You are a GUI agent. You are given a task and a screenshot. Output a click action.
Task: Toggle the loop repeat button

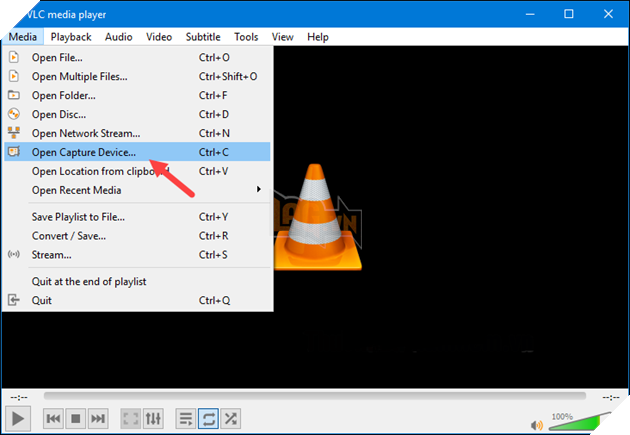[208, 419]
